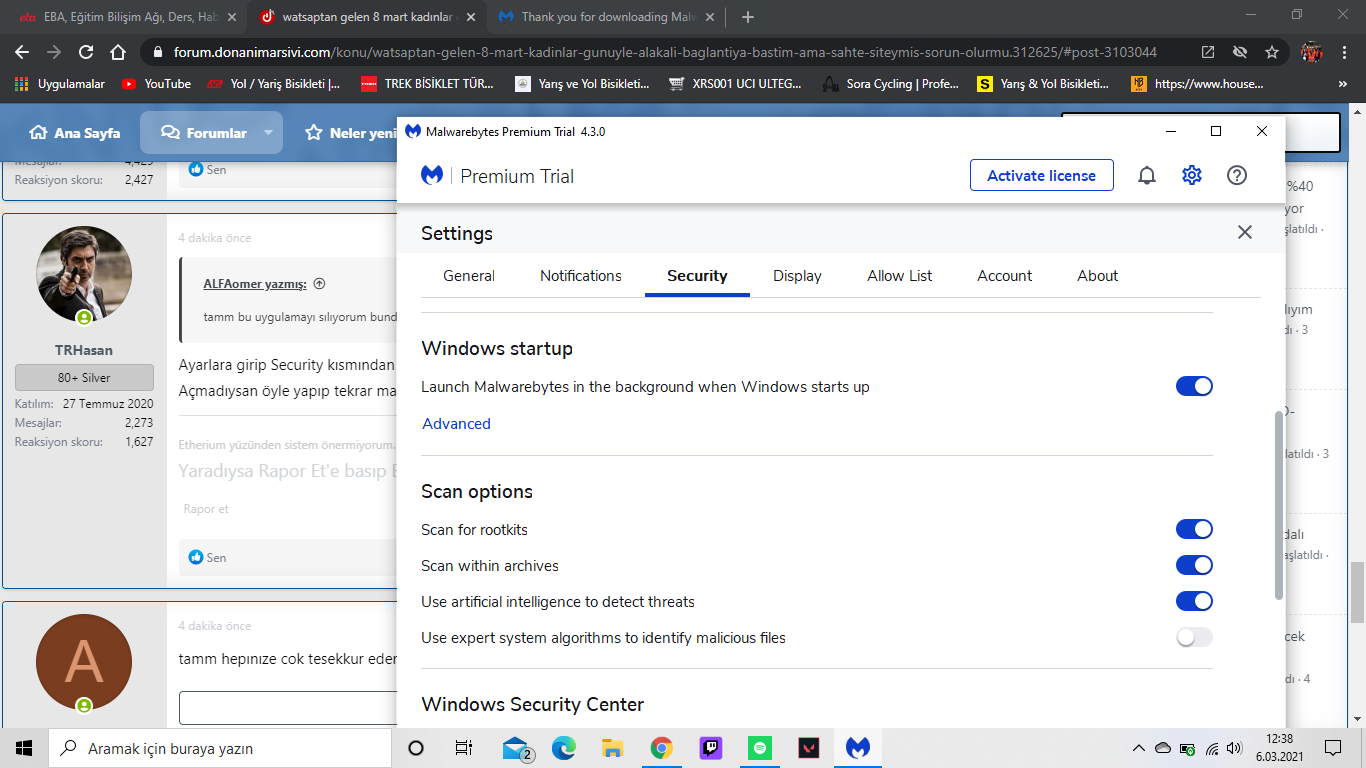1366x768 pixels.
Task: Open Account settings tab
Action: [x=1005, y=276]
